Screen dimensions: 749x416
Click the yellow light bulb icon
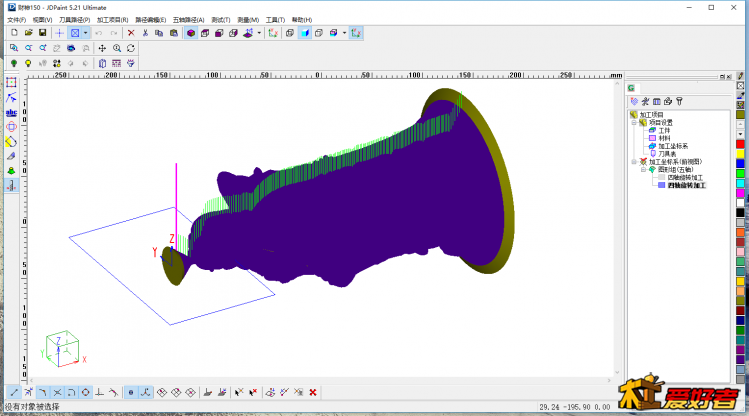click(x=28, y=64)
